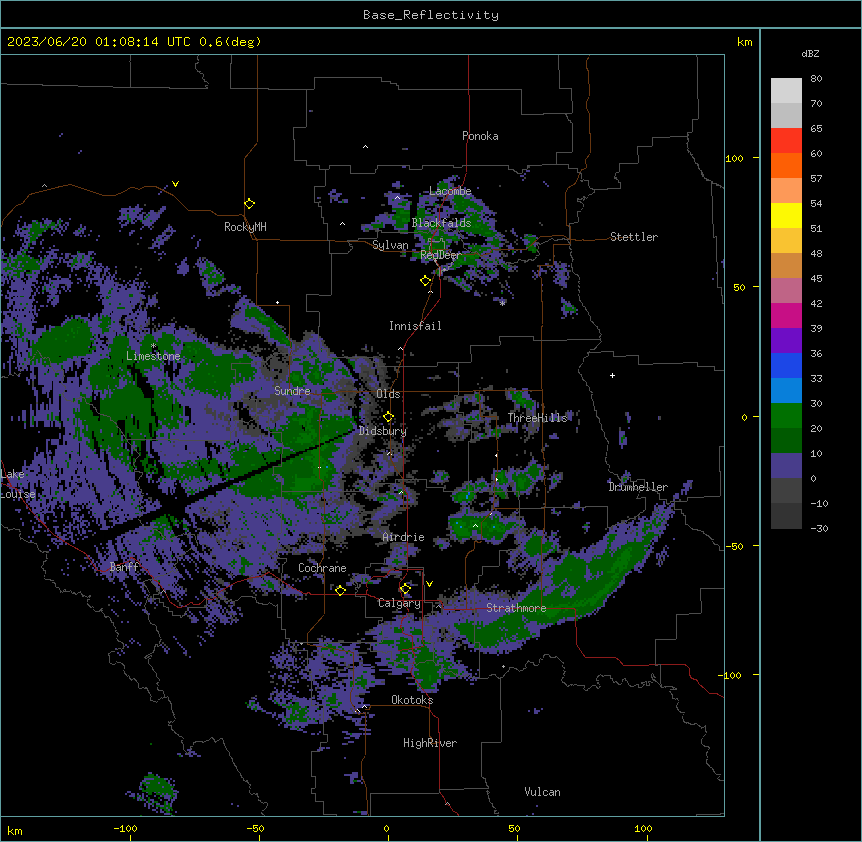Click the Limestone label

click(x=153, y=356)
